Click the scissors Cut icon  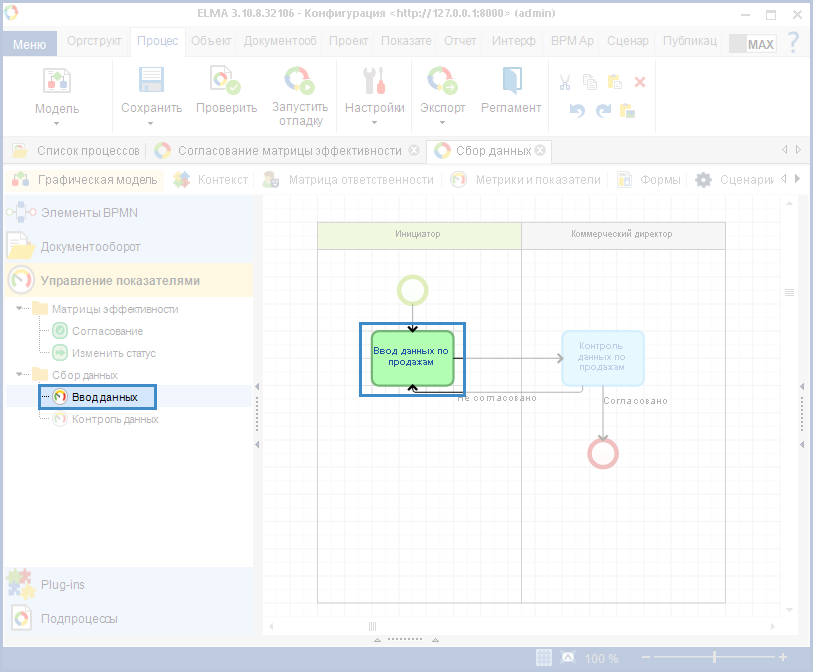(x=565, y=83)
